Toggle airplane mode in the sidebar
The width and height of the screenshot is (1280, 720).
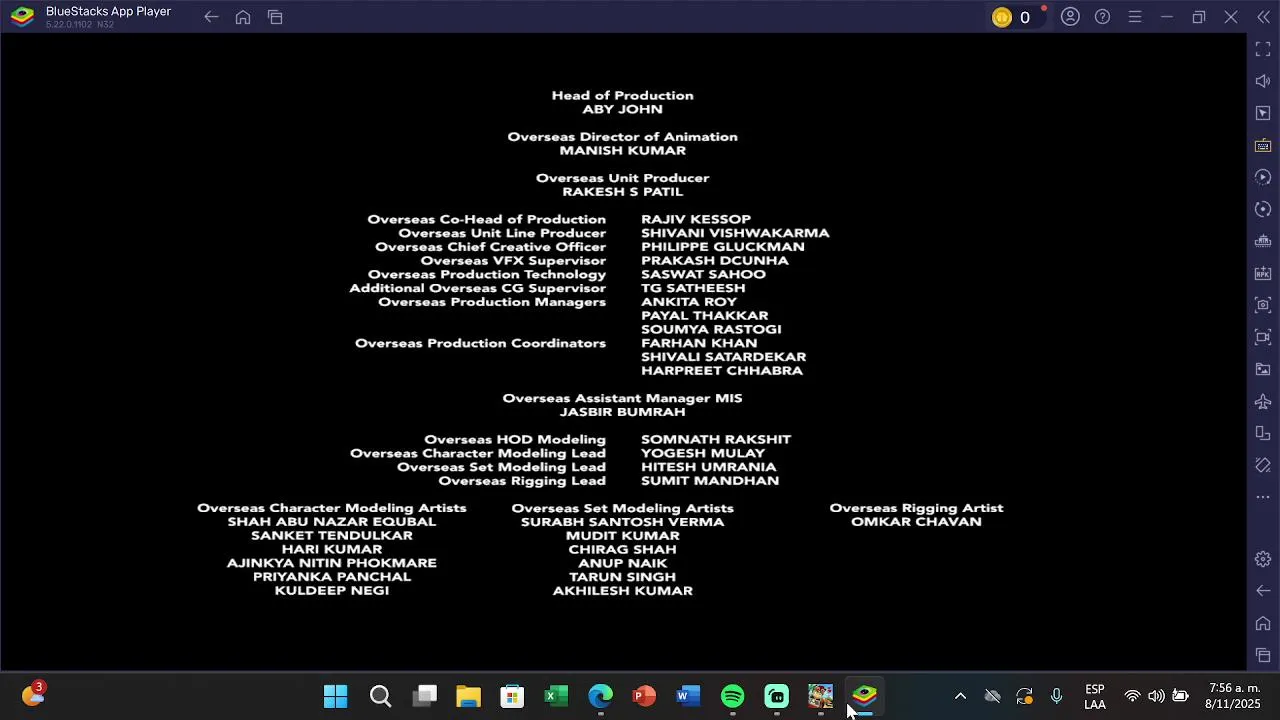(x=1263, y=401)
